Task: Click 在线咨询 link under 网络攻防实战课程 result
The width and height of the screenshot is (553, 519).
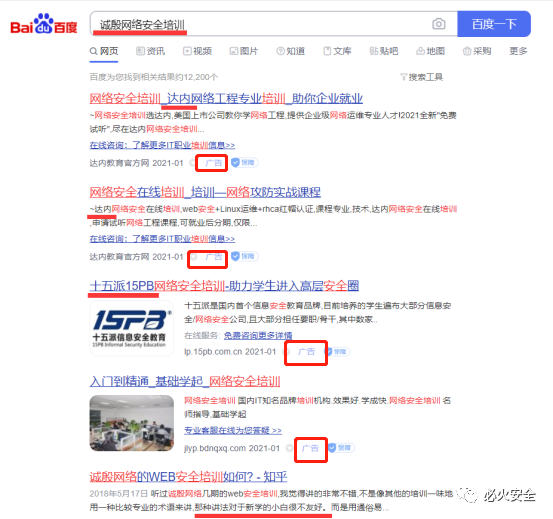Action: pos(162,239)
